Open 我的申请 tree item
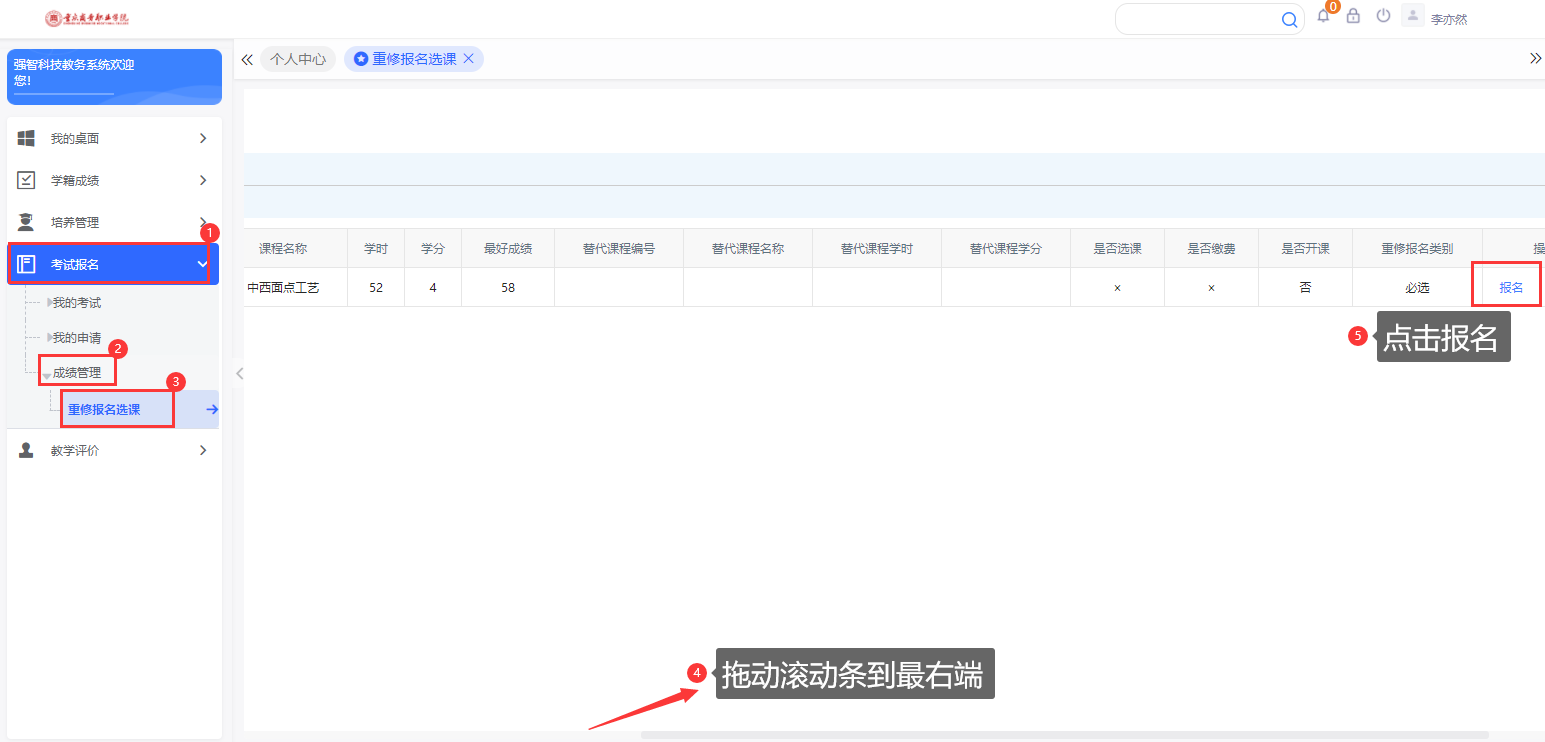Image resolution: width=1545 pixels, height=742 pixels. (x=77, y=338)
